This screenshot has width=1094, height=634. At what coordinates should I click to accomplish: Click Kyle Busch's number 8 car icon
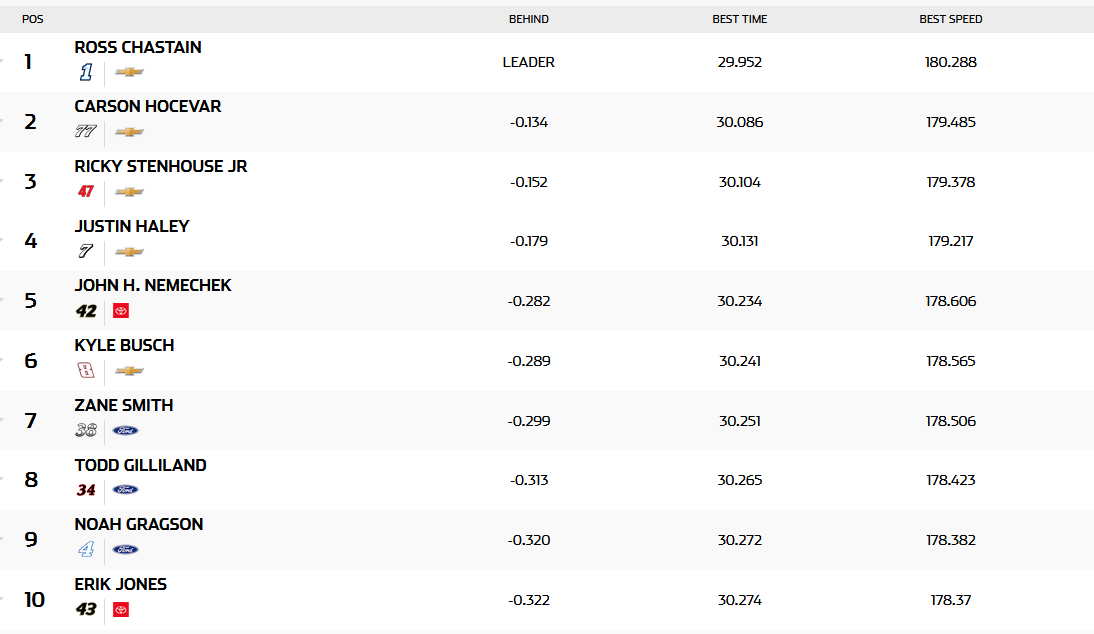click(86, 371)
